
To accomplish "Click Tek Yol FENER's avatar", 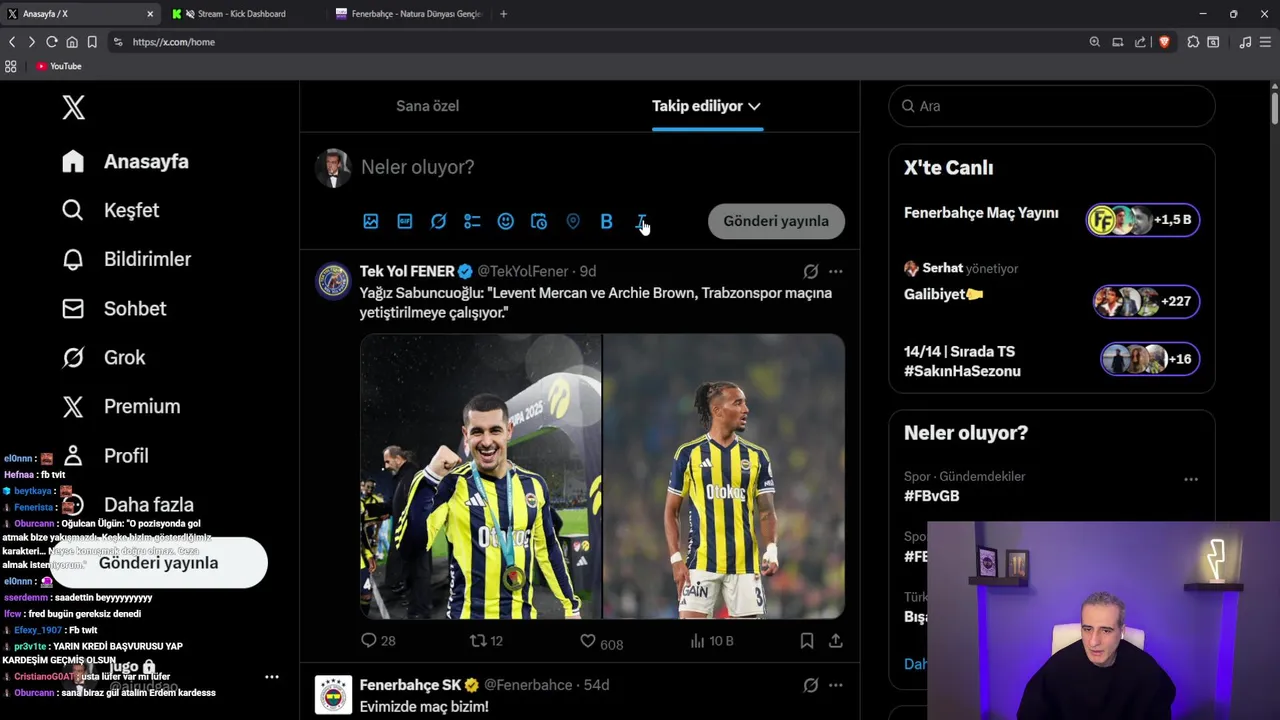I will [334, 281].
